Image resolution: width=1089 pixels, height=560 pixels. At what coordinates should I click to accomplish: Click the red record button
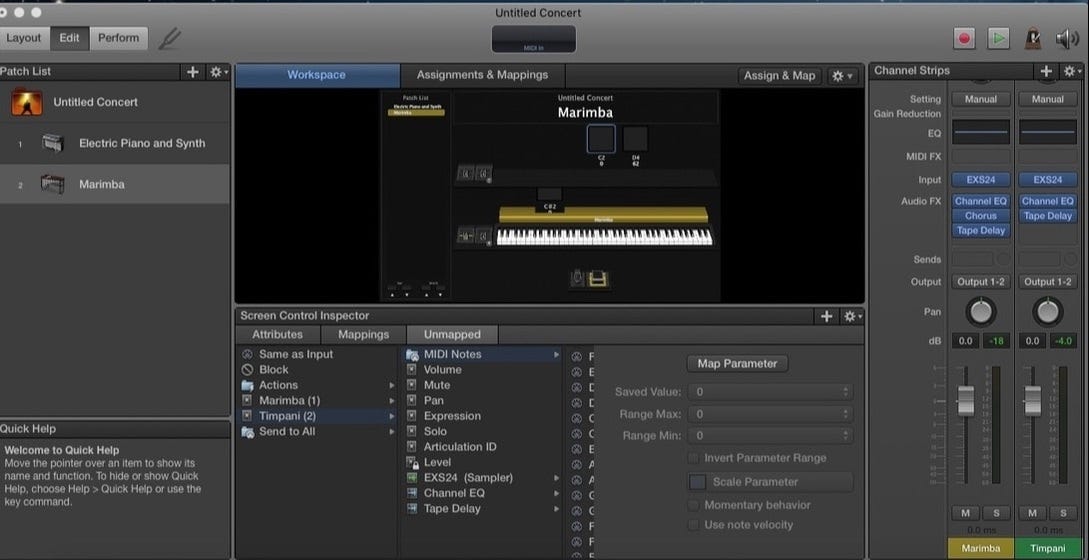964,38
